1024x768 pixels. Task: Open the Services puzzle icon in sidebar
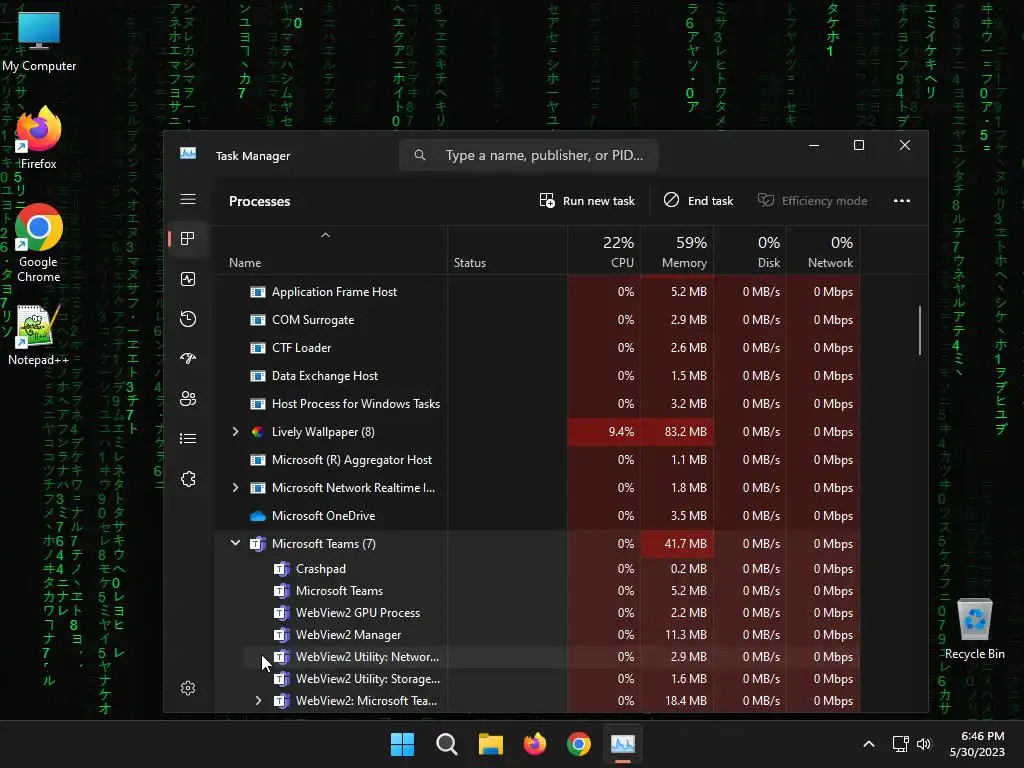[x=188, y=479]
